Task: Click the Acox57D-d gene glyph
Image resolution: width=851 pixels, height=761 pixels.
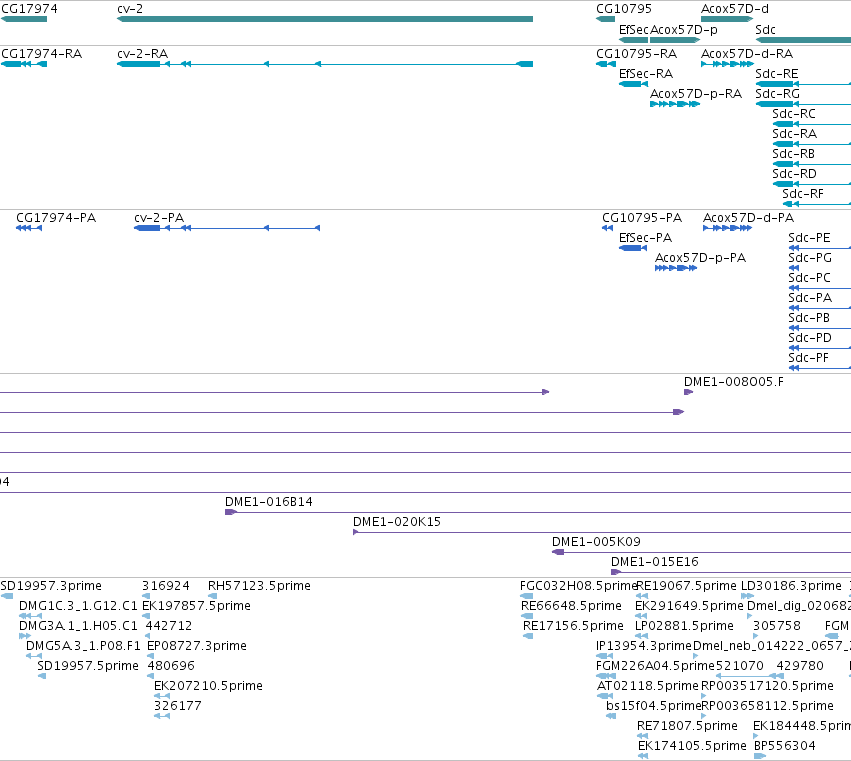Action: point(727,19)
